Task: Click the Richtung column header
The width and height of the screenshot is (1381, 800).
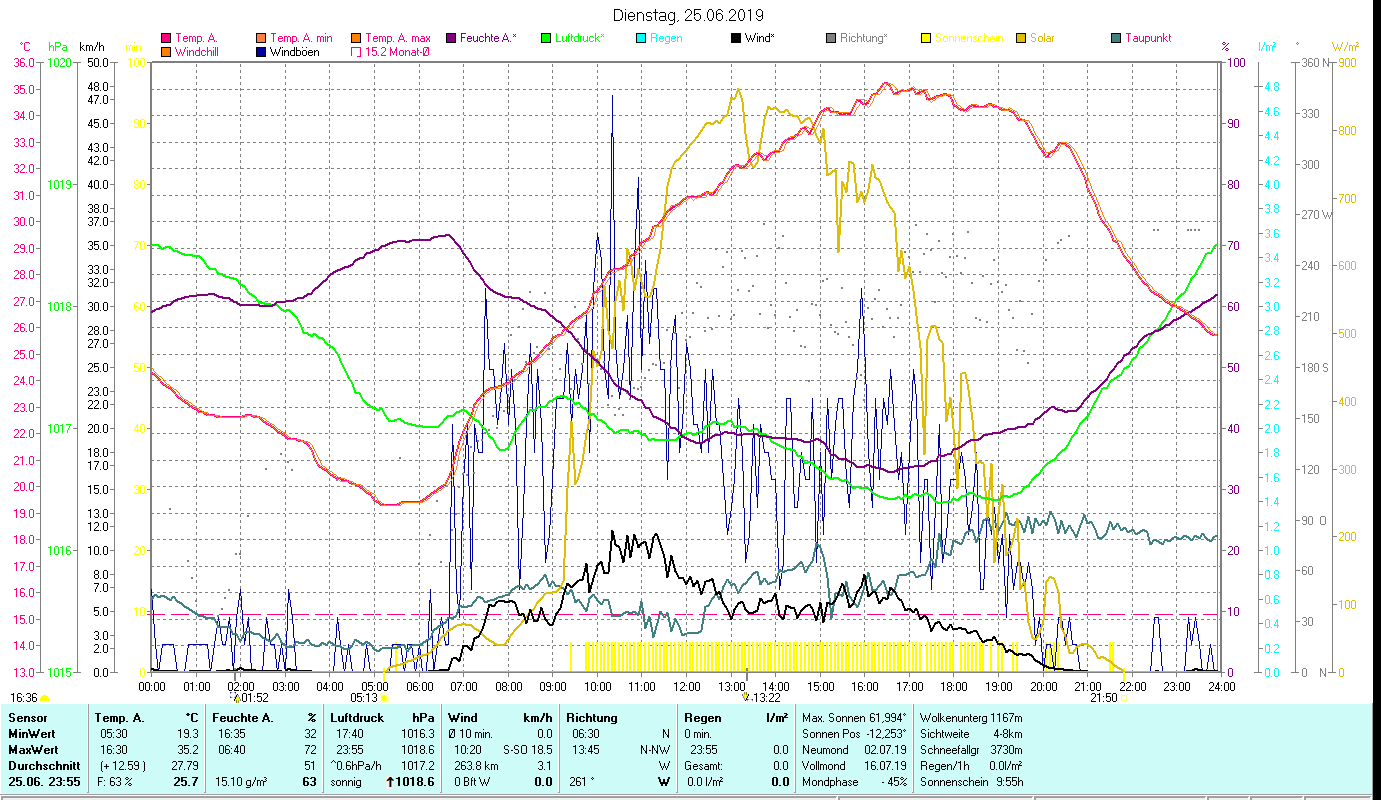Action: click(x=592, y=717)
